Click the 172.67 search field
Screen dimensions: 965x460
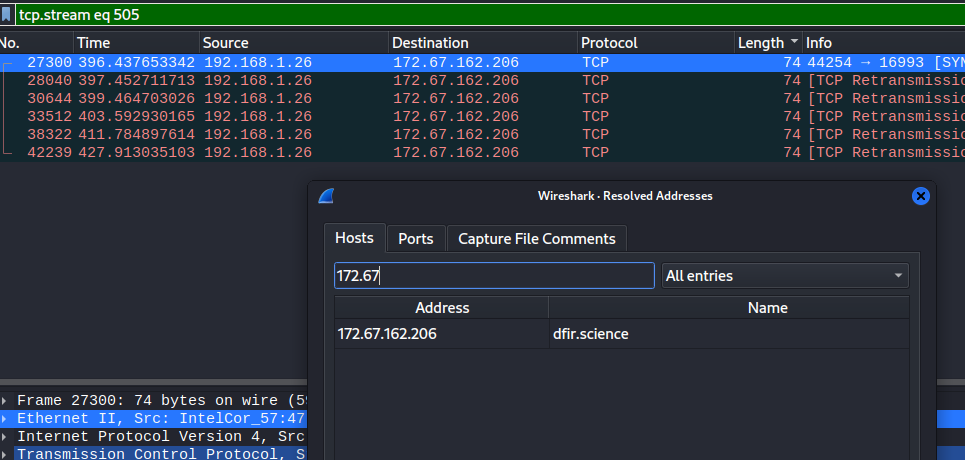point(494,276)
